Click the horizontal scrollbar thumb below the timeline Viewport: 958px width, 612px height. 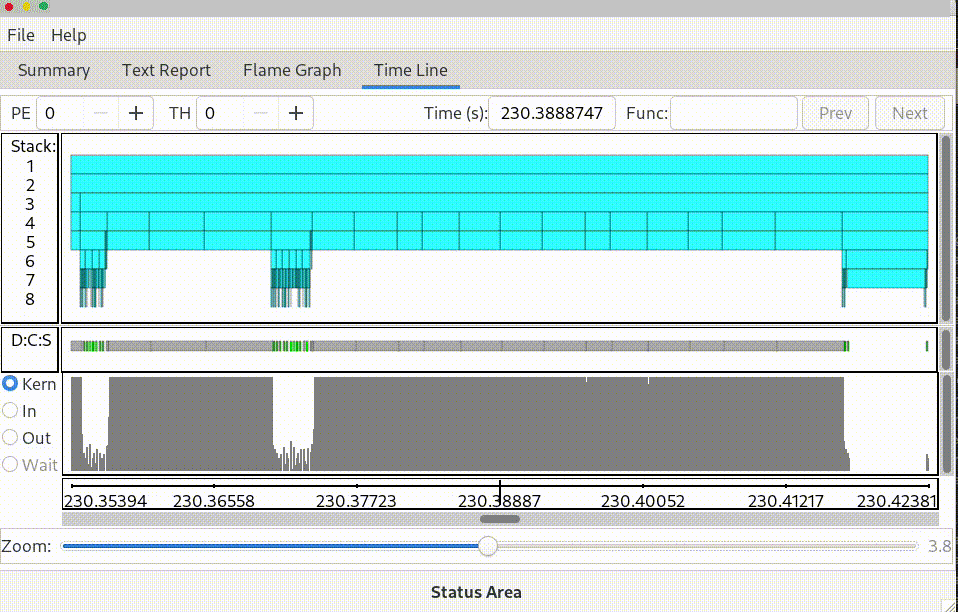tap(499, 519)
